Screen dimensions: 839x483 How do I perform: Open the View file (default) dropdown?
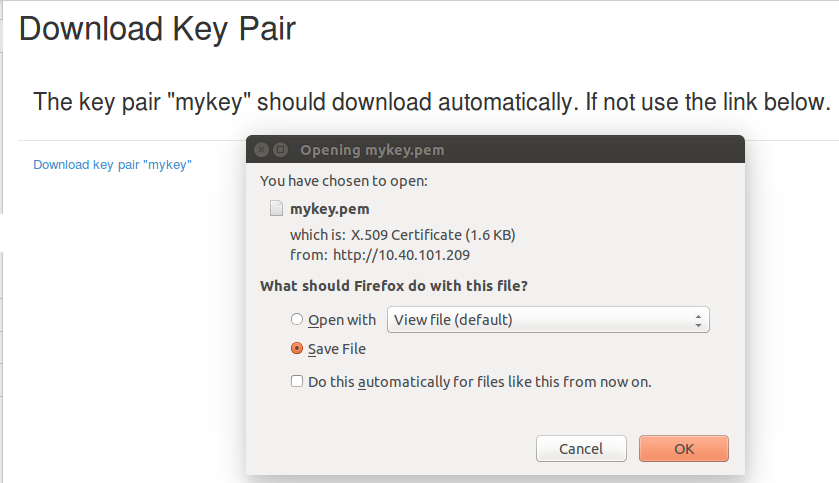point(548,320)
